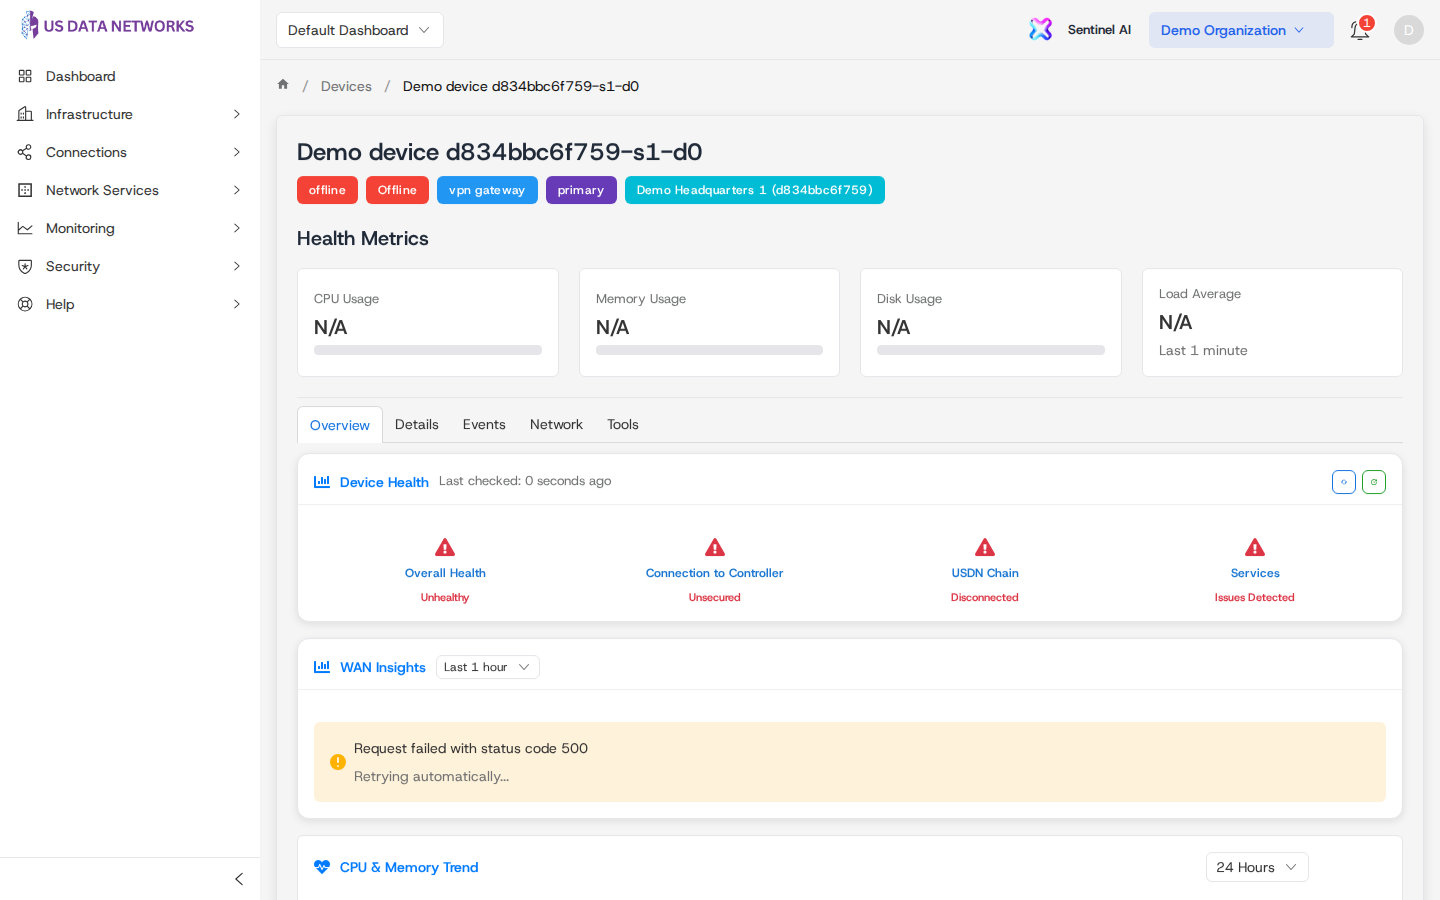Open the Demo Organization selector
Viewport: 1440px width, 900px height.
click(x=1241, y=30)
